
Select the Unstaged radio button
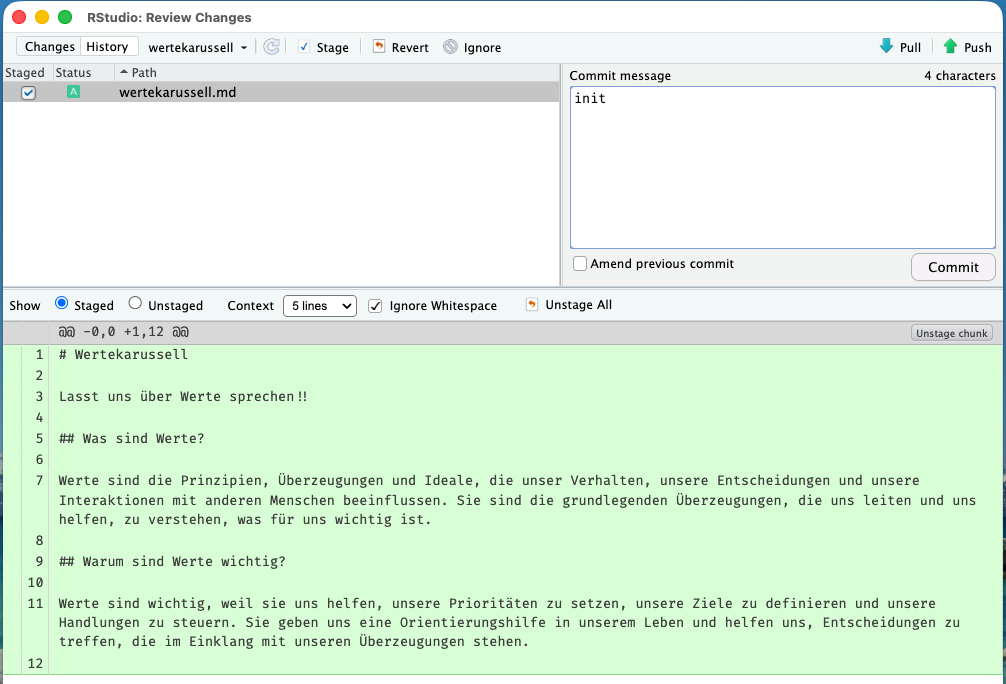(x=136, y=305)
